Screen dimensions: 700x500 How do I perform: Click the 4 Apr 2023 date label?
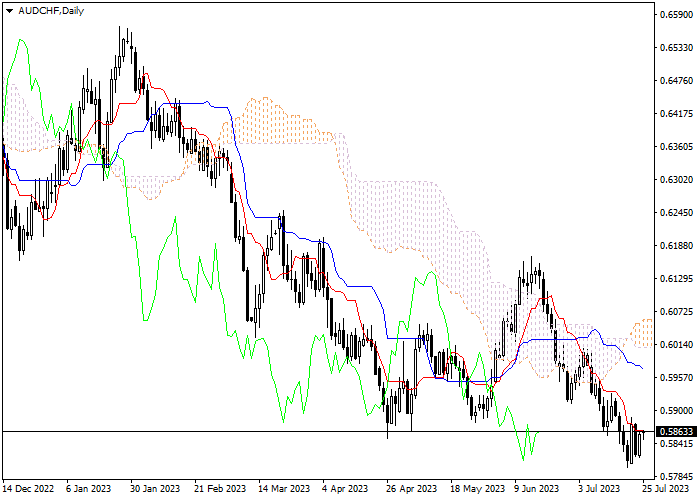pos(346,489)
